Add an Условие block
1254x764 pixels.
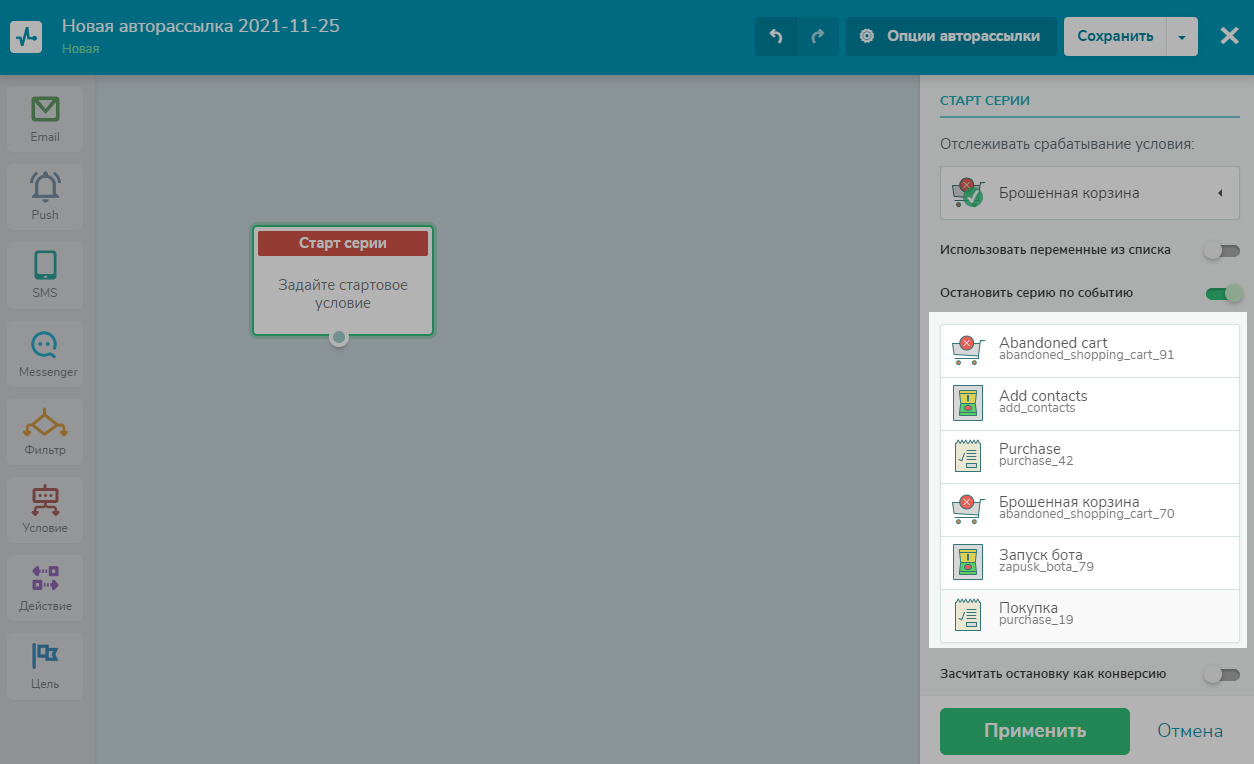(45, 509)
